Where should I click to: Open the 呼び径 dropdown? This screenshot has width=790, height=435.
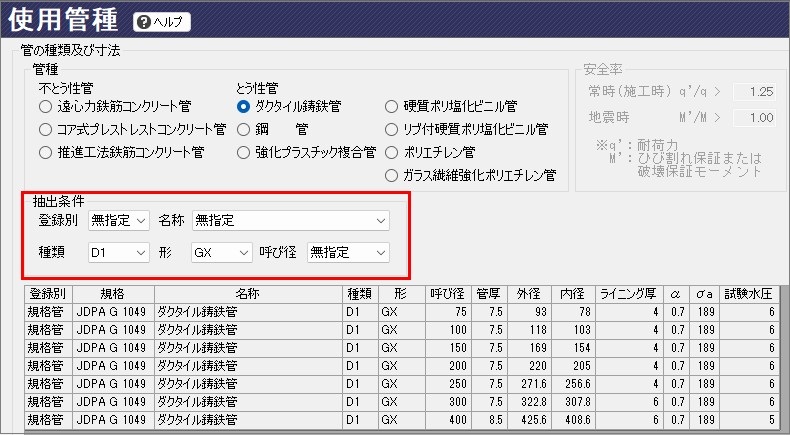[348, 254]
